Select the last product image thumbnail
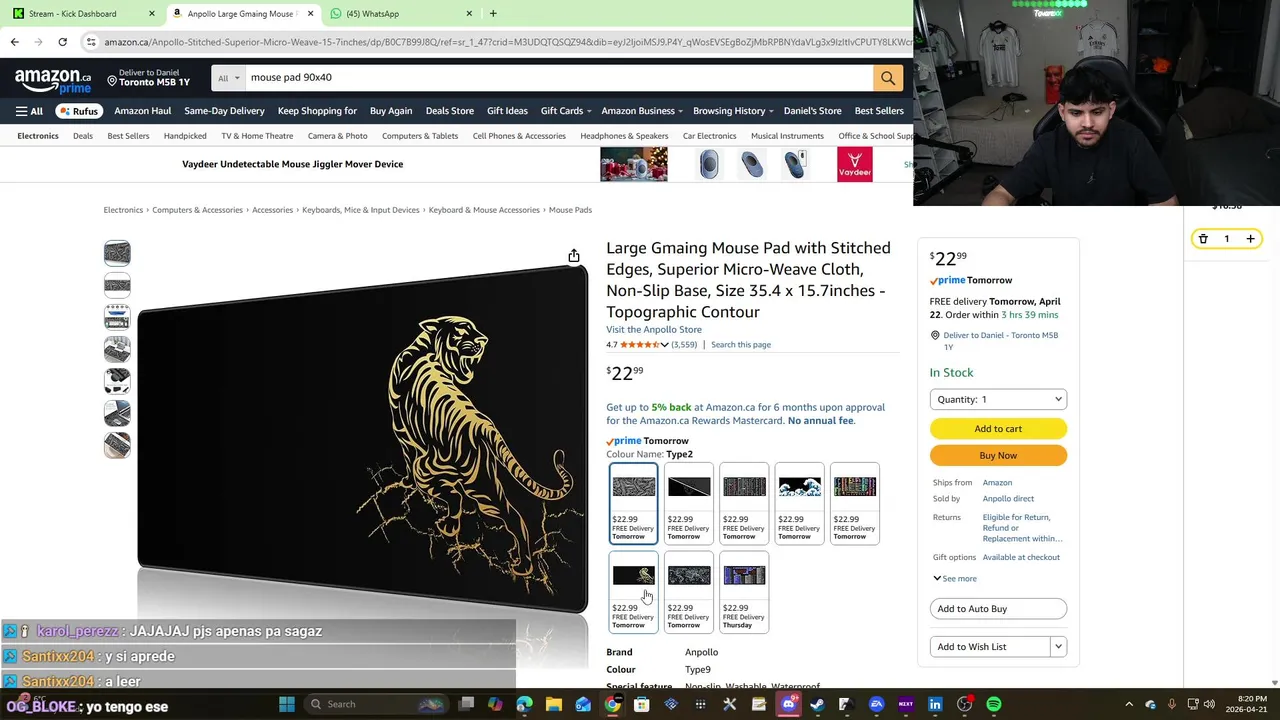The height and width of the screenshot is (720, 1280). click(x=117, y=444)
